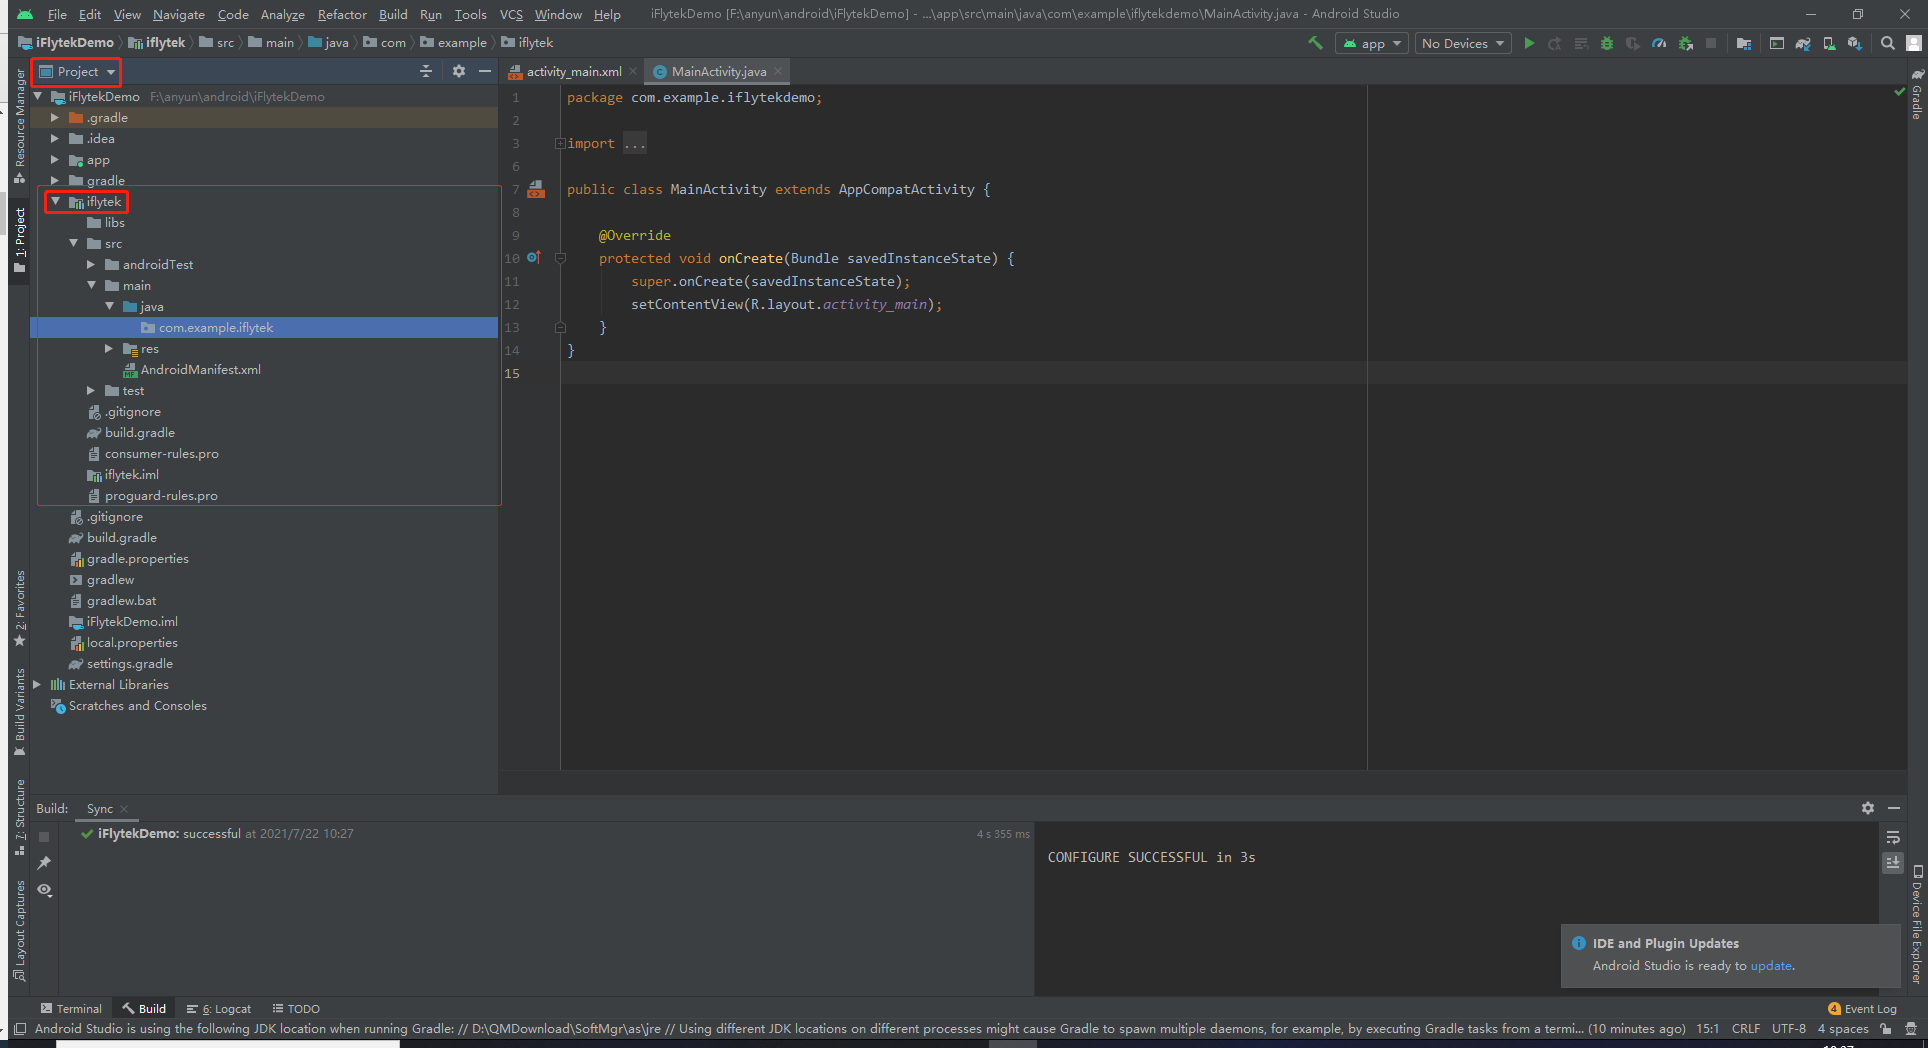Run the app with green play button
Screen dimensions: 1928x1048
[1529, 43]
